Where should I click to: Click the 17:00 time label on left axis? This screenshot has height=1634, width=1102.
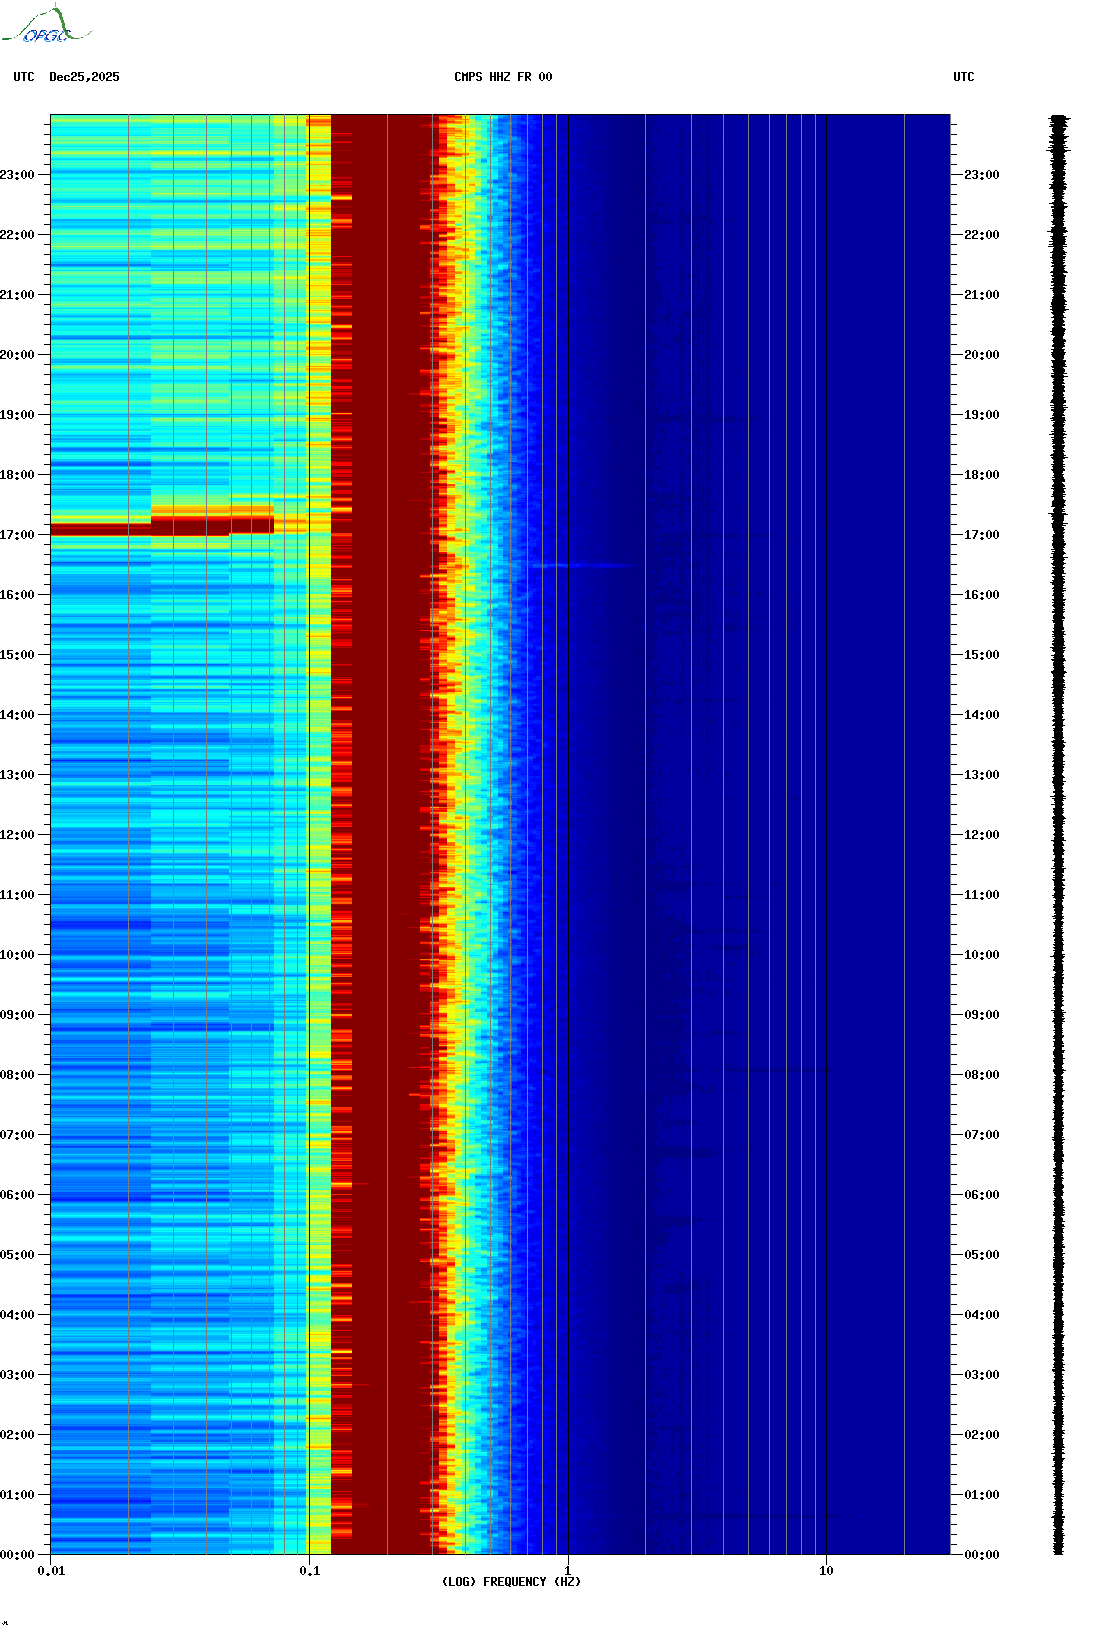[17, 535]
